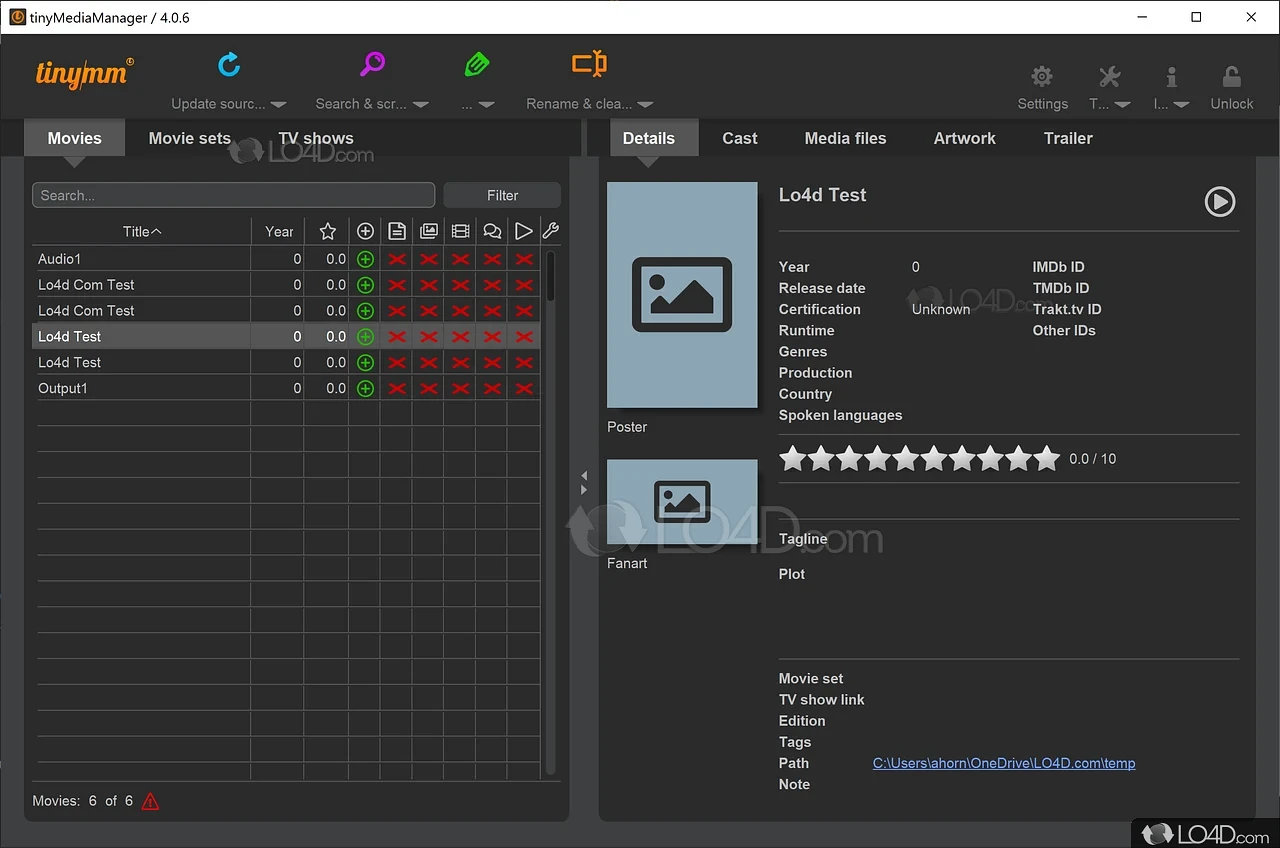
Task: Click the Tools wrench icon in the toolbar
Action: pos(1108,75)
